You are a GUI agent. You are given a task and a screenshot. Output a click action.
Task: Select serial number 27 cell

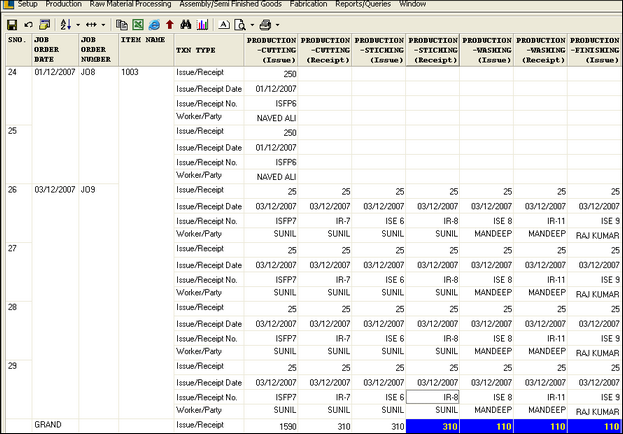[x=19, y=272]
